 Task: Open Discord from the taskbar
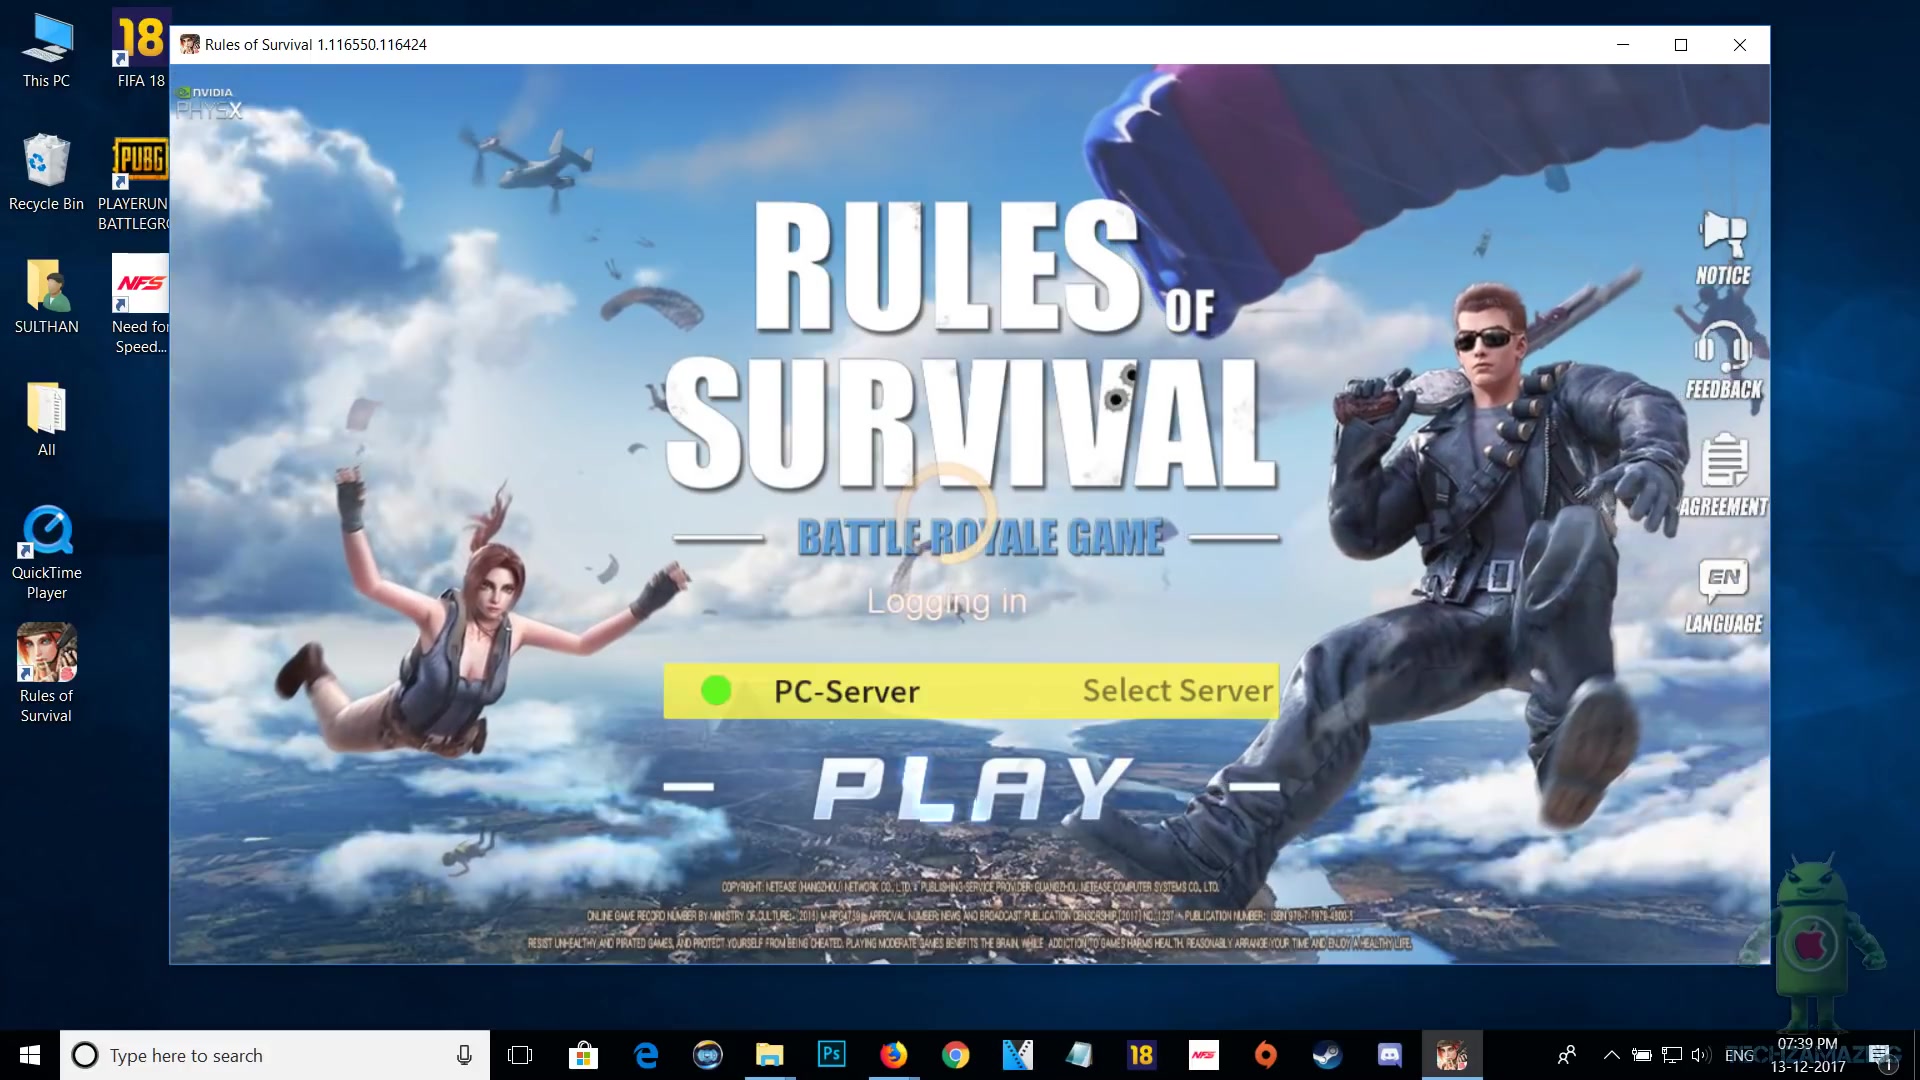click(1389, 1055)
